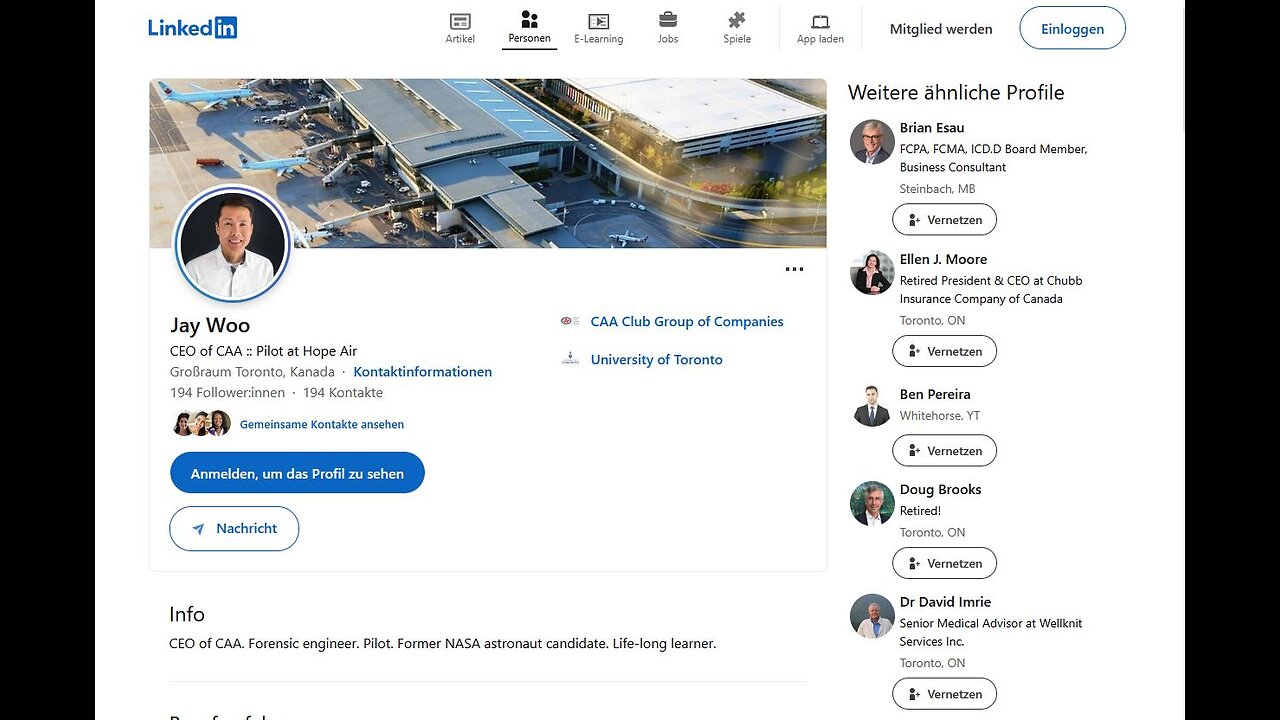Click the Info section heading
The width and height of the screenshot is (1280, 720).
coord(187,614)
